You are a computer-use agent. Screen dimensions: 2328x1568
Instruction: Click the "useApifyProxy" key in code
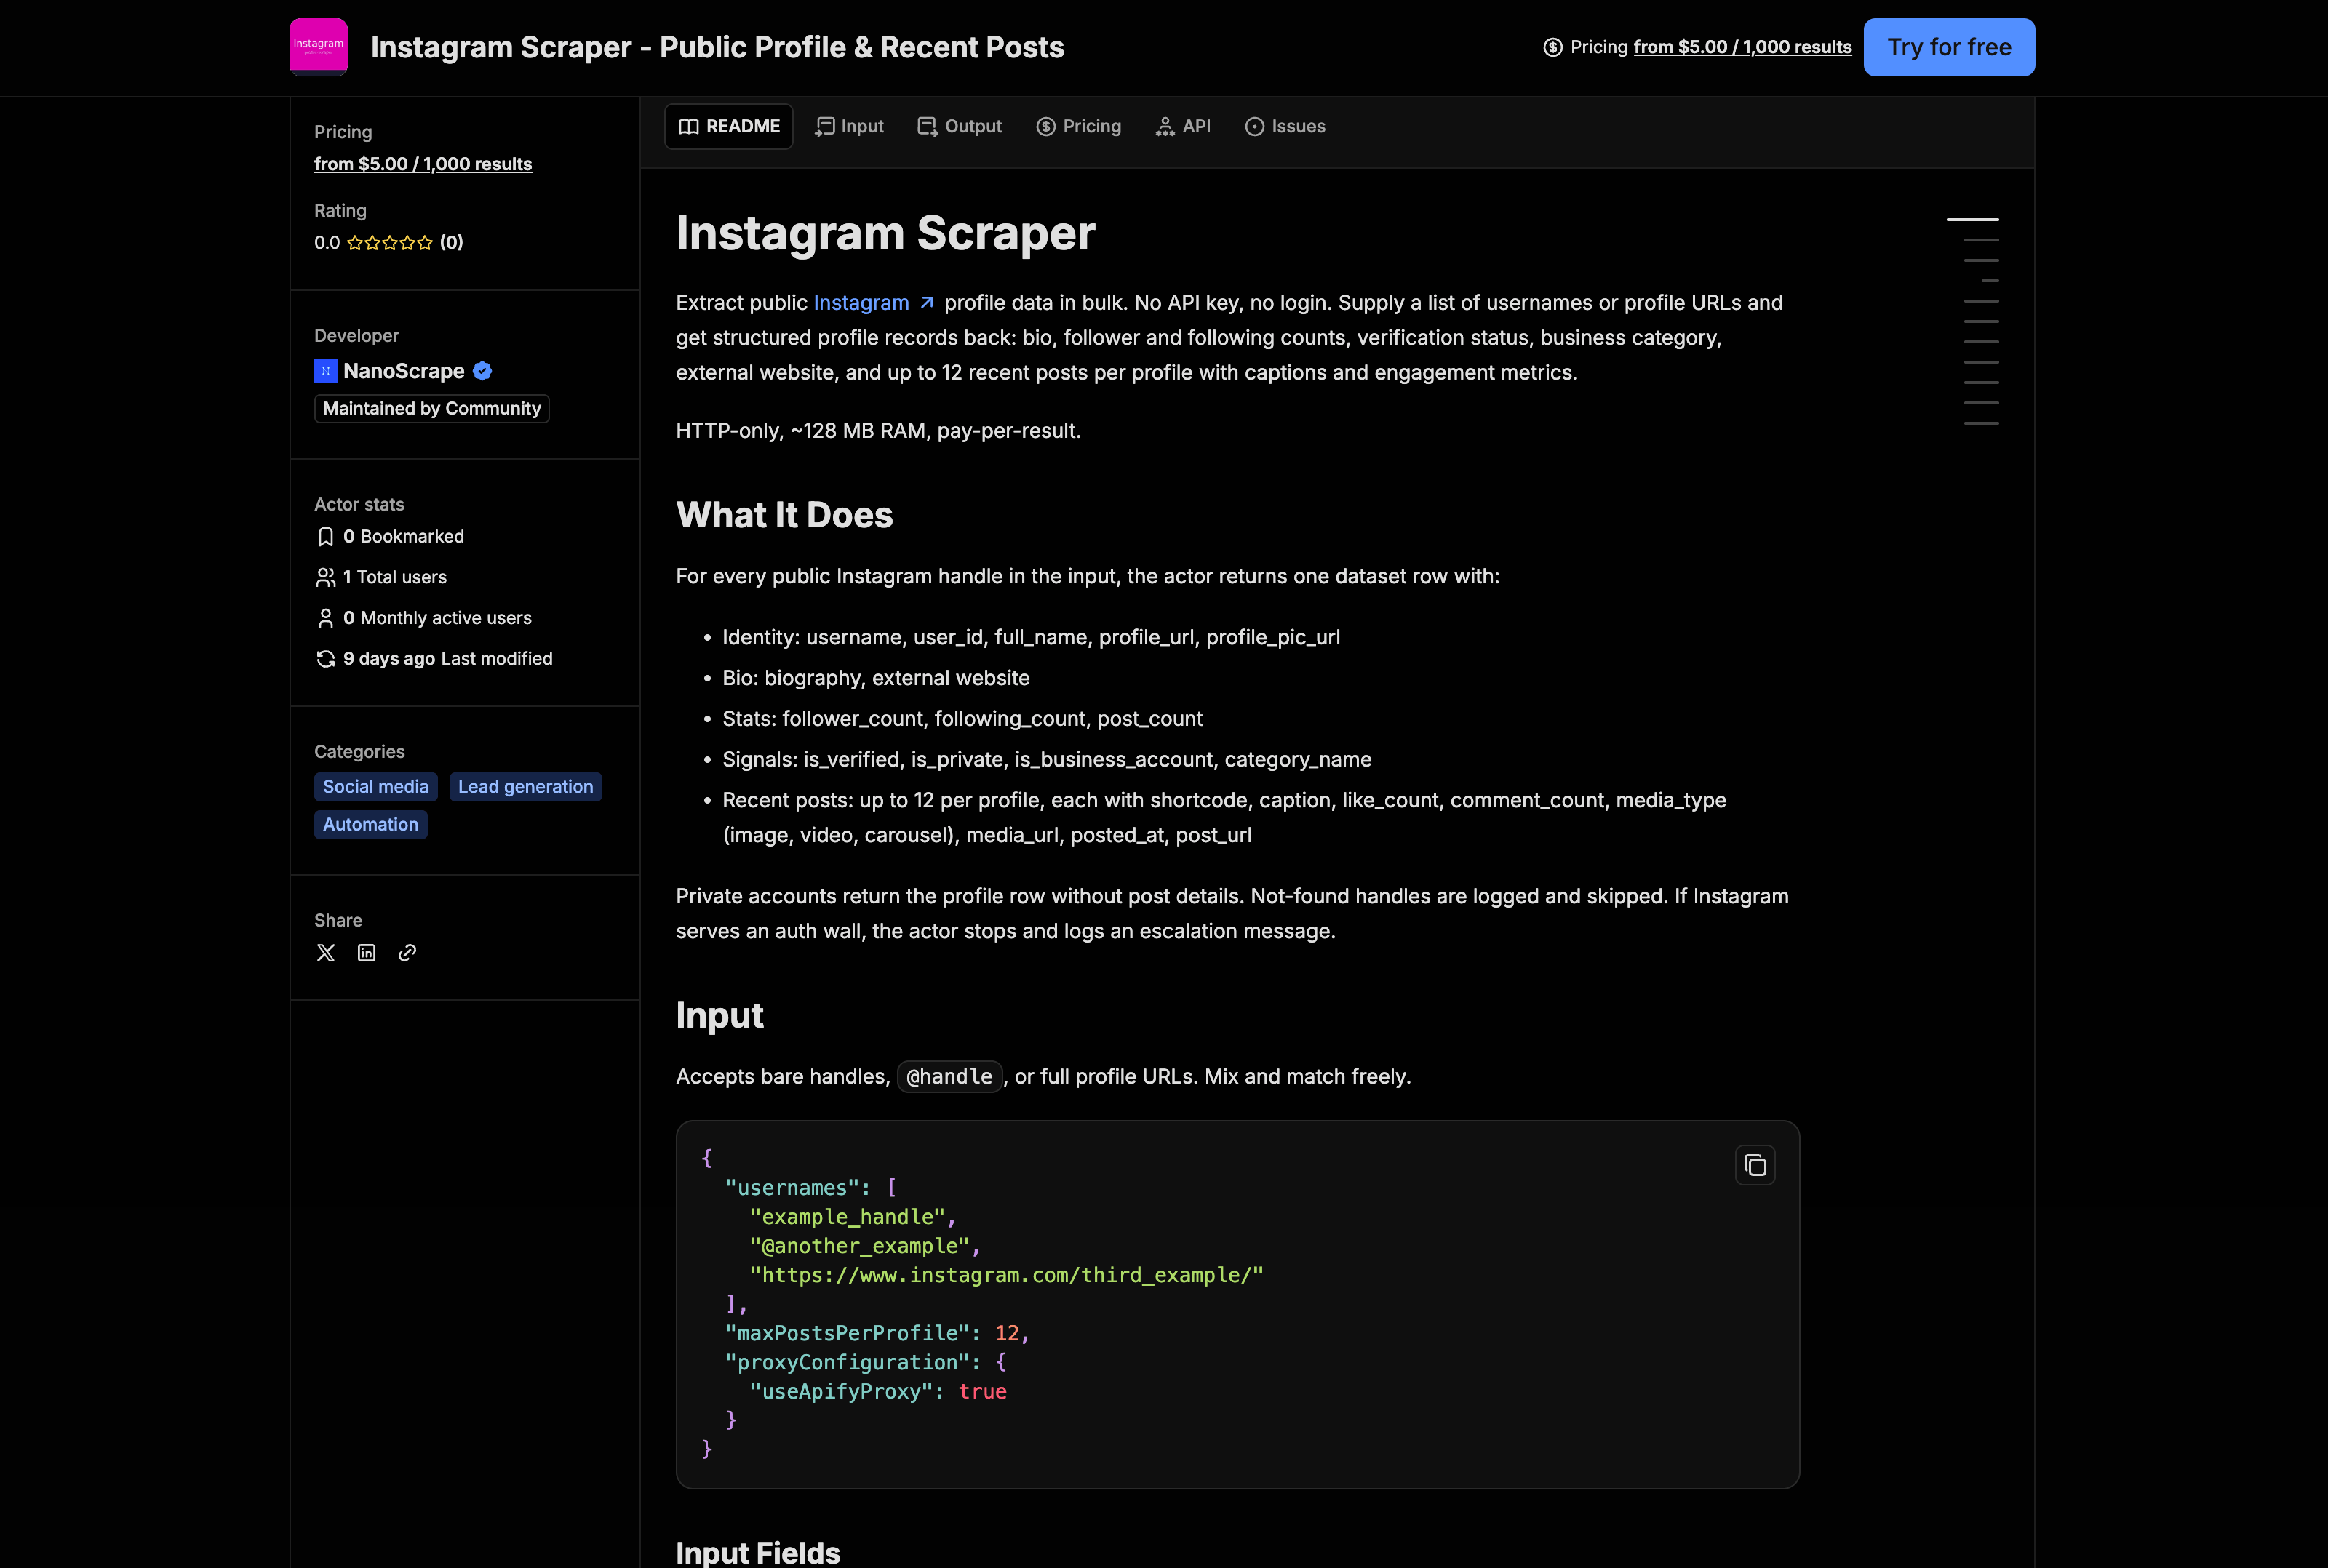tap(840, 1391)
